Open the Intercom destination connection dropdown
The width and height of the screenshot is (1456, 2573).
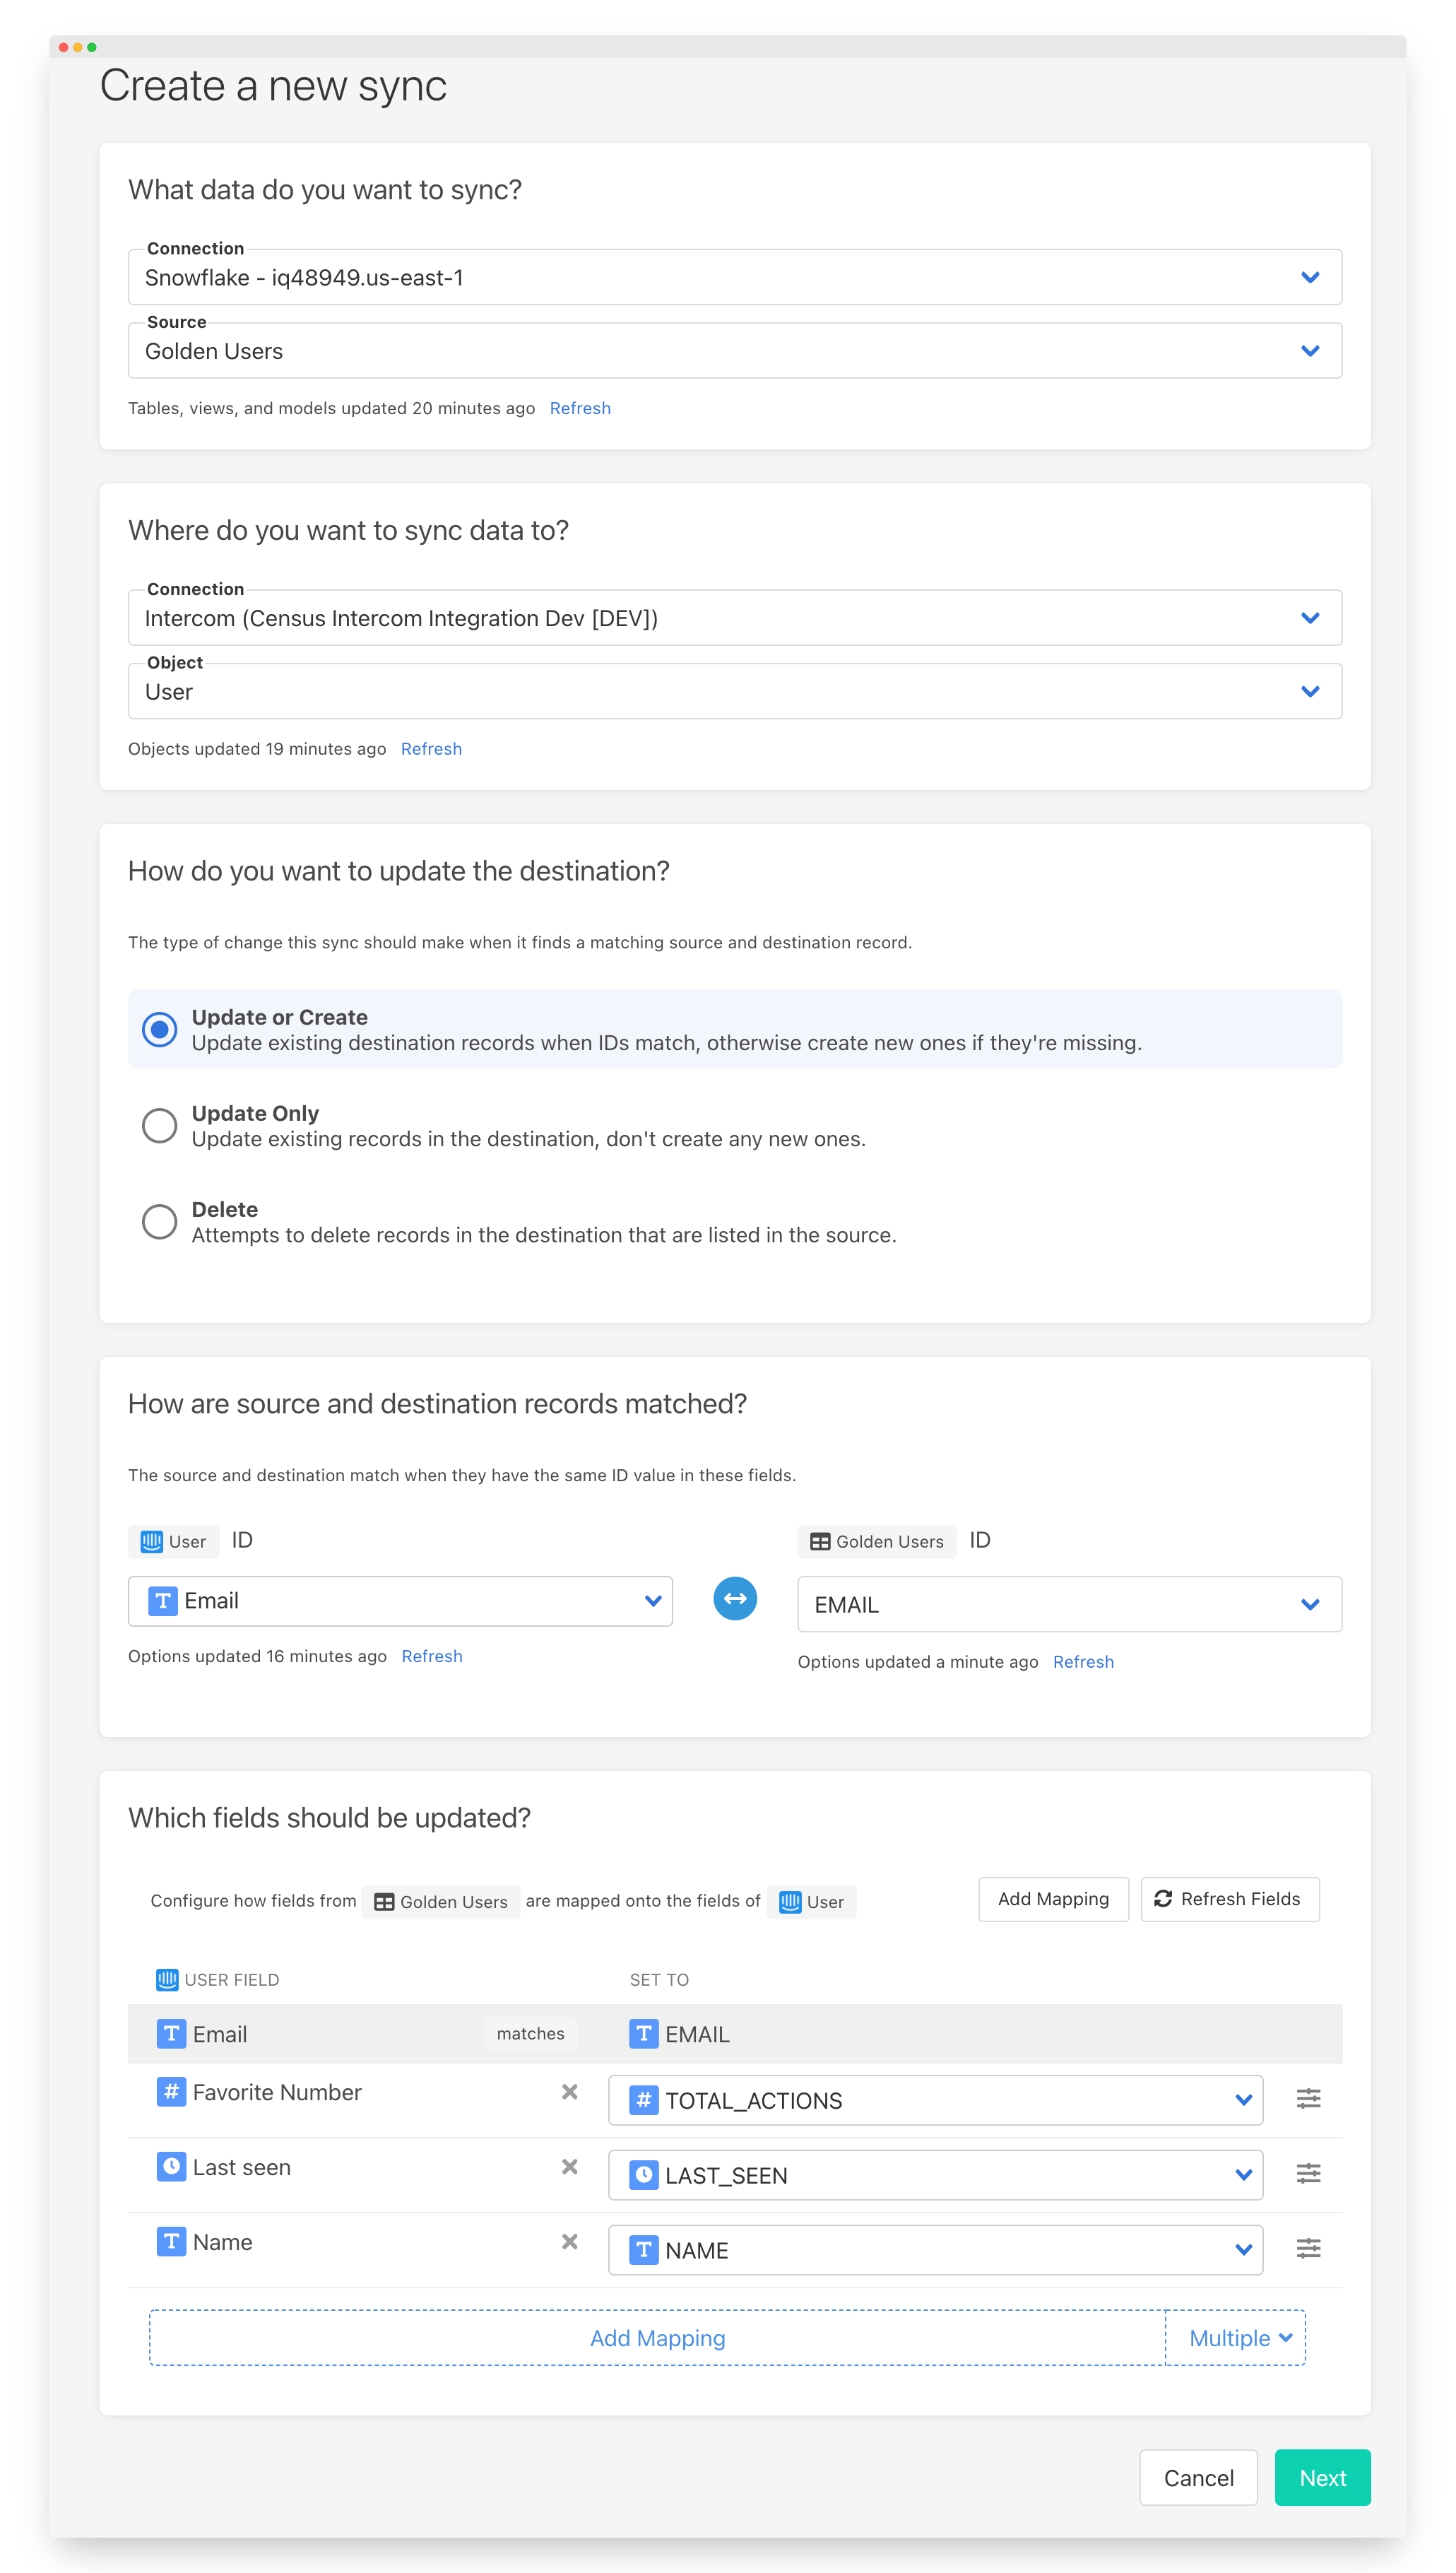734,618
